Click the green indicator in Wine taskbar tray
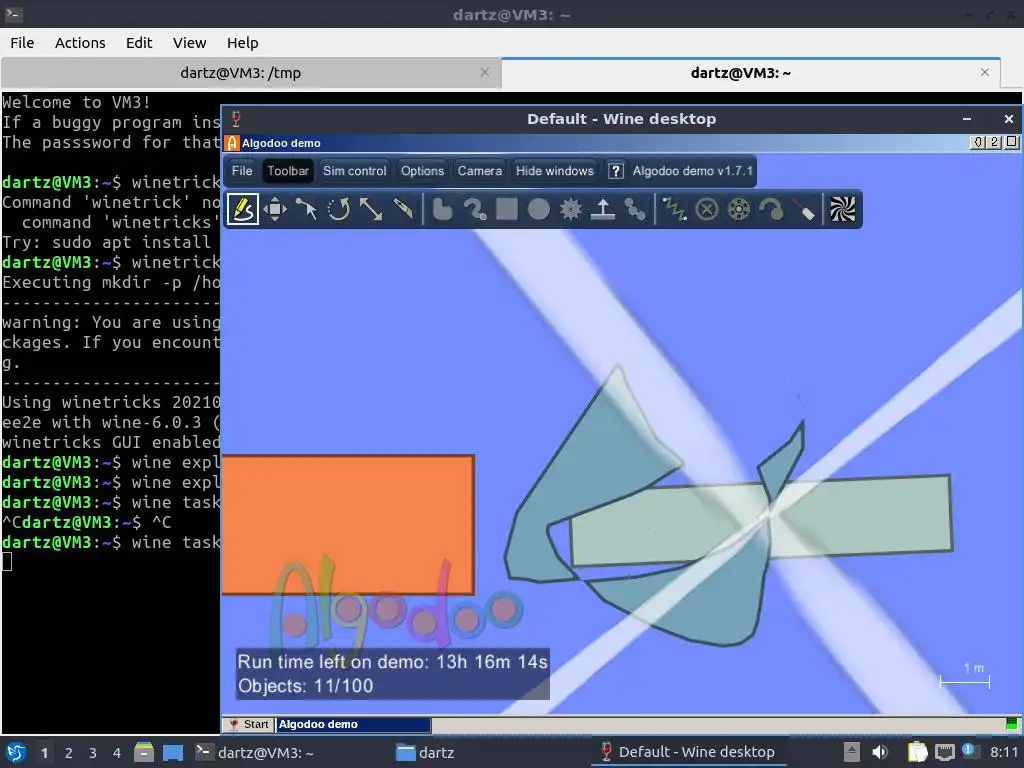 tap(1012, 724)
